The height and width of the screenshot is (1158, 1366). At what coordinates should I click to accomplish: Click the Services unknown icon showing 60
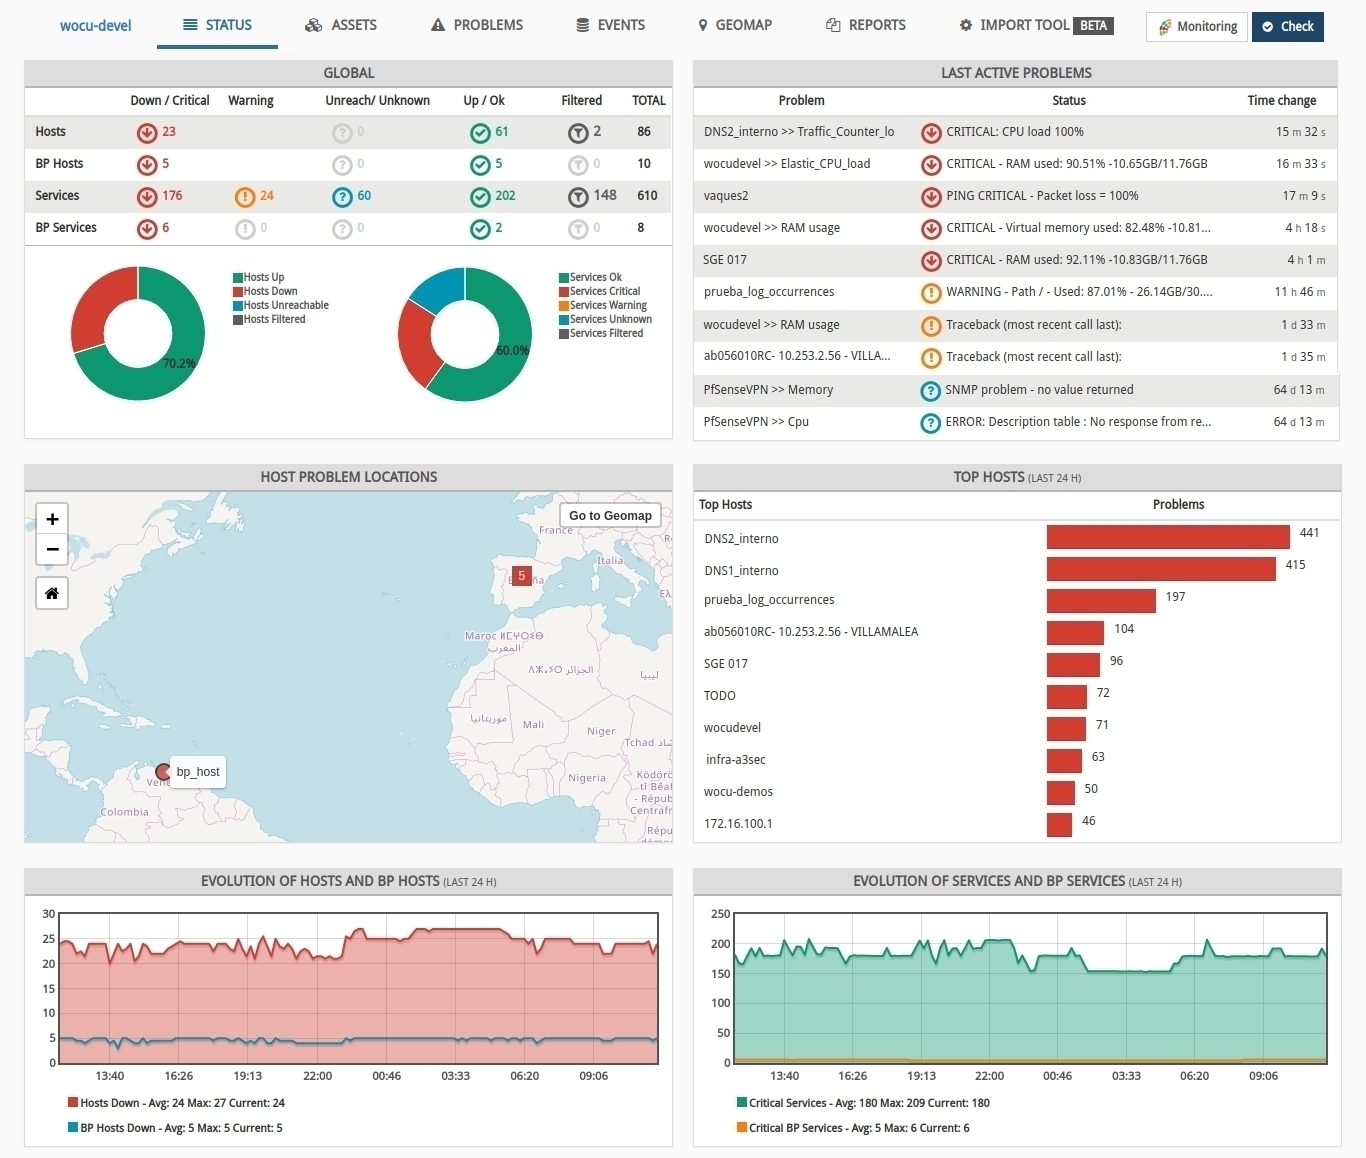[342, 196]
